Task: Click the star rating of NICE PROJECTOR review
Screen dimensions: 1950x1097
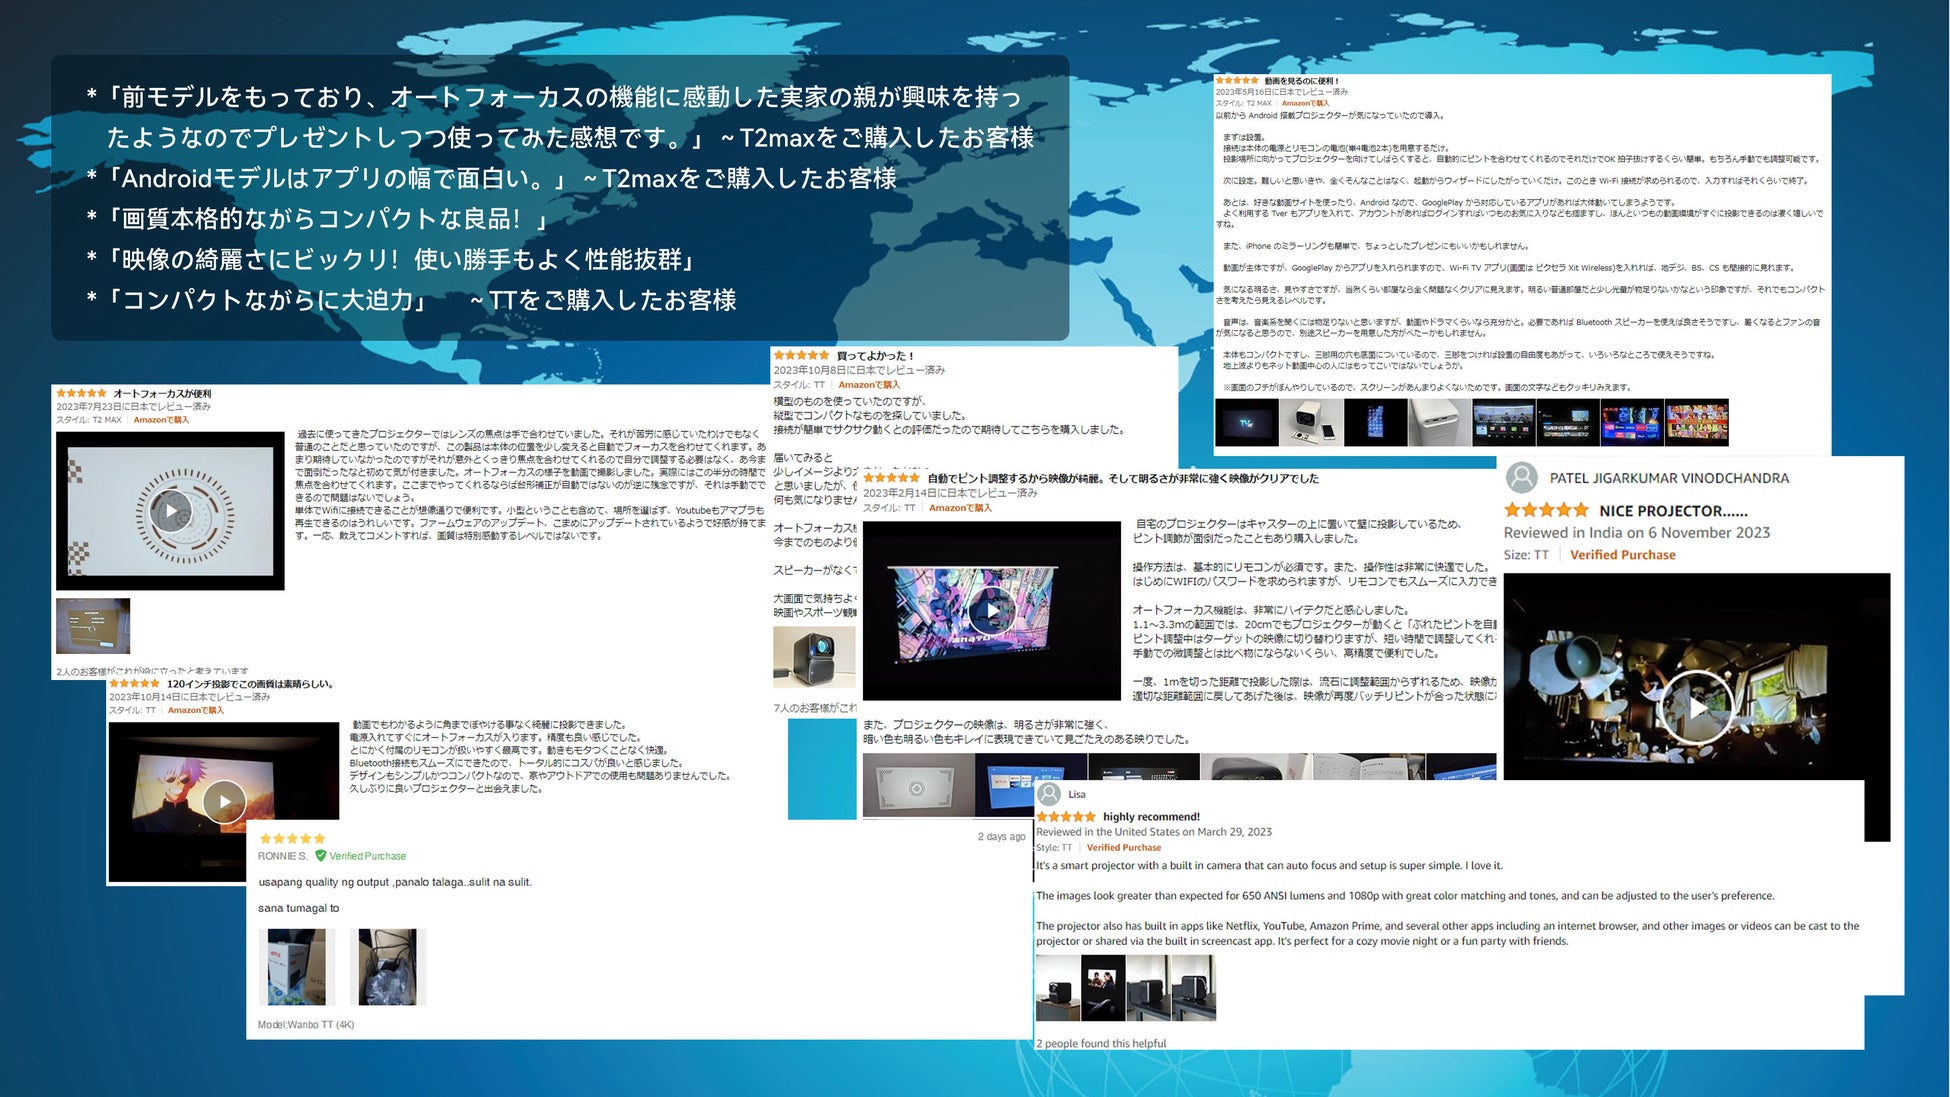Action: [x=1545, y=510]
